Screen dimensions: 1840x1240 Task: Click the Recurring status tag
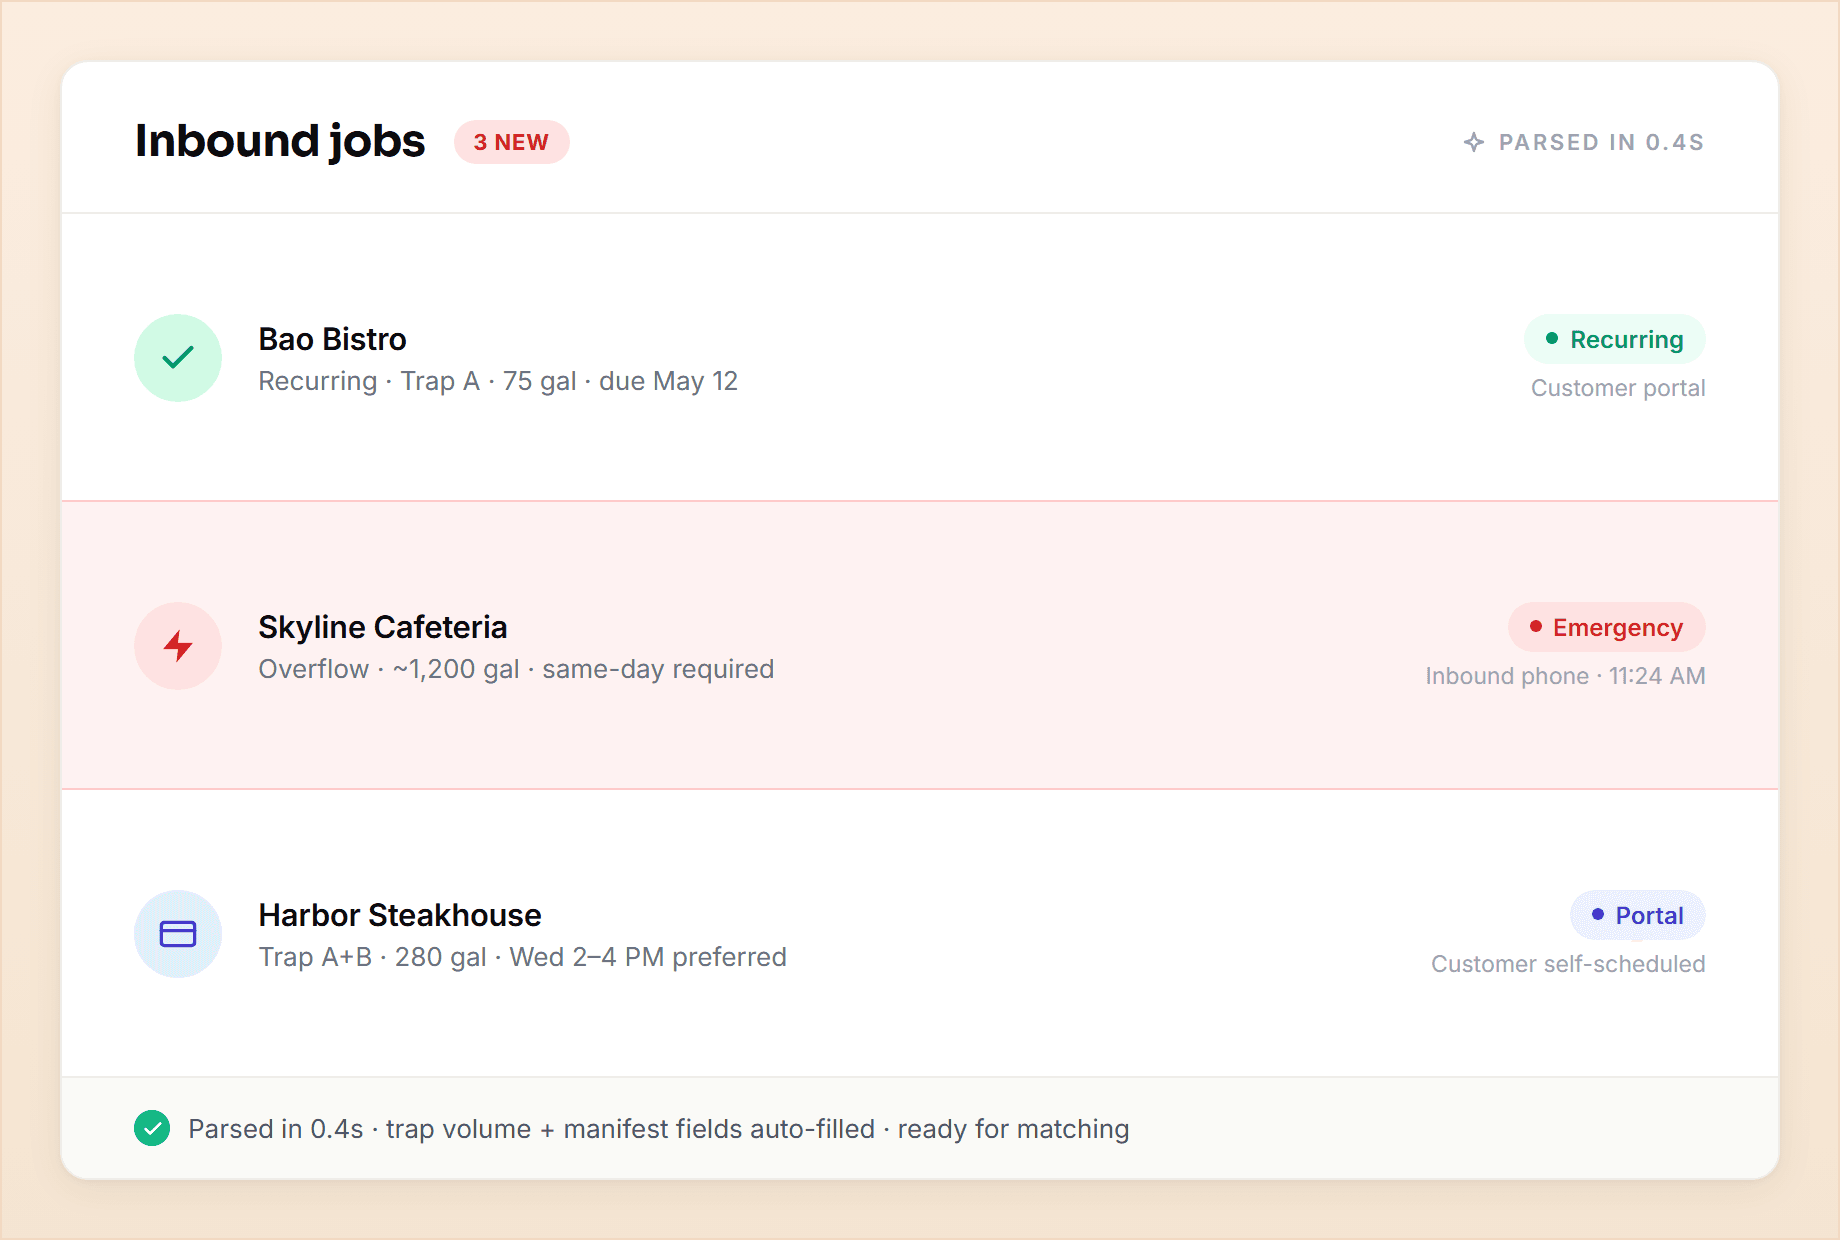(x=1615, y=340)
